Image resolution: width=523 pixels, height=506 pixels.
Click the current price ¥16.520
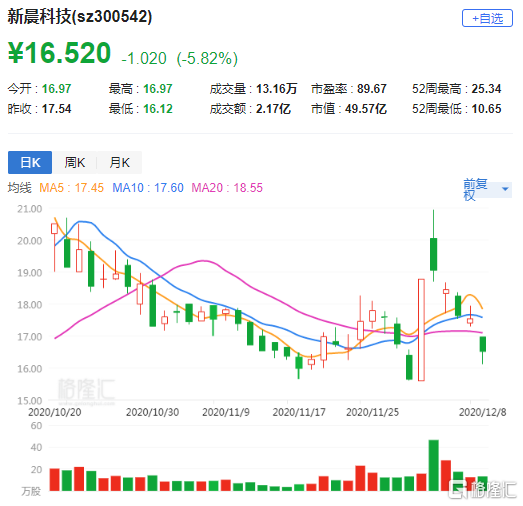coord(59,53)
